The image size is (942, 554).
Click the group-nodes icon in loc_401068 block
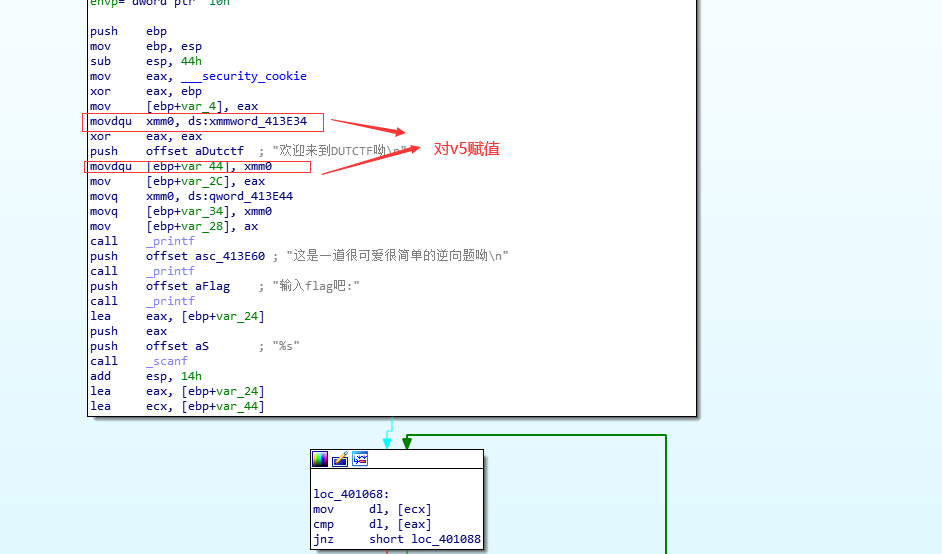(x=360, y=460)
